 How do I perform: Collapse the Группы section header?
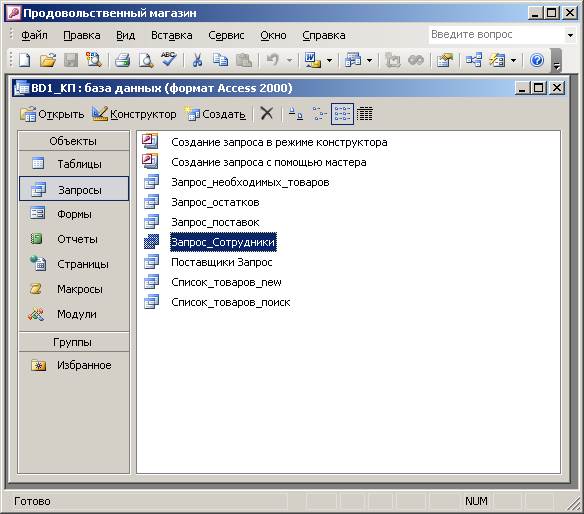[x=73, y=342]
